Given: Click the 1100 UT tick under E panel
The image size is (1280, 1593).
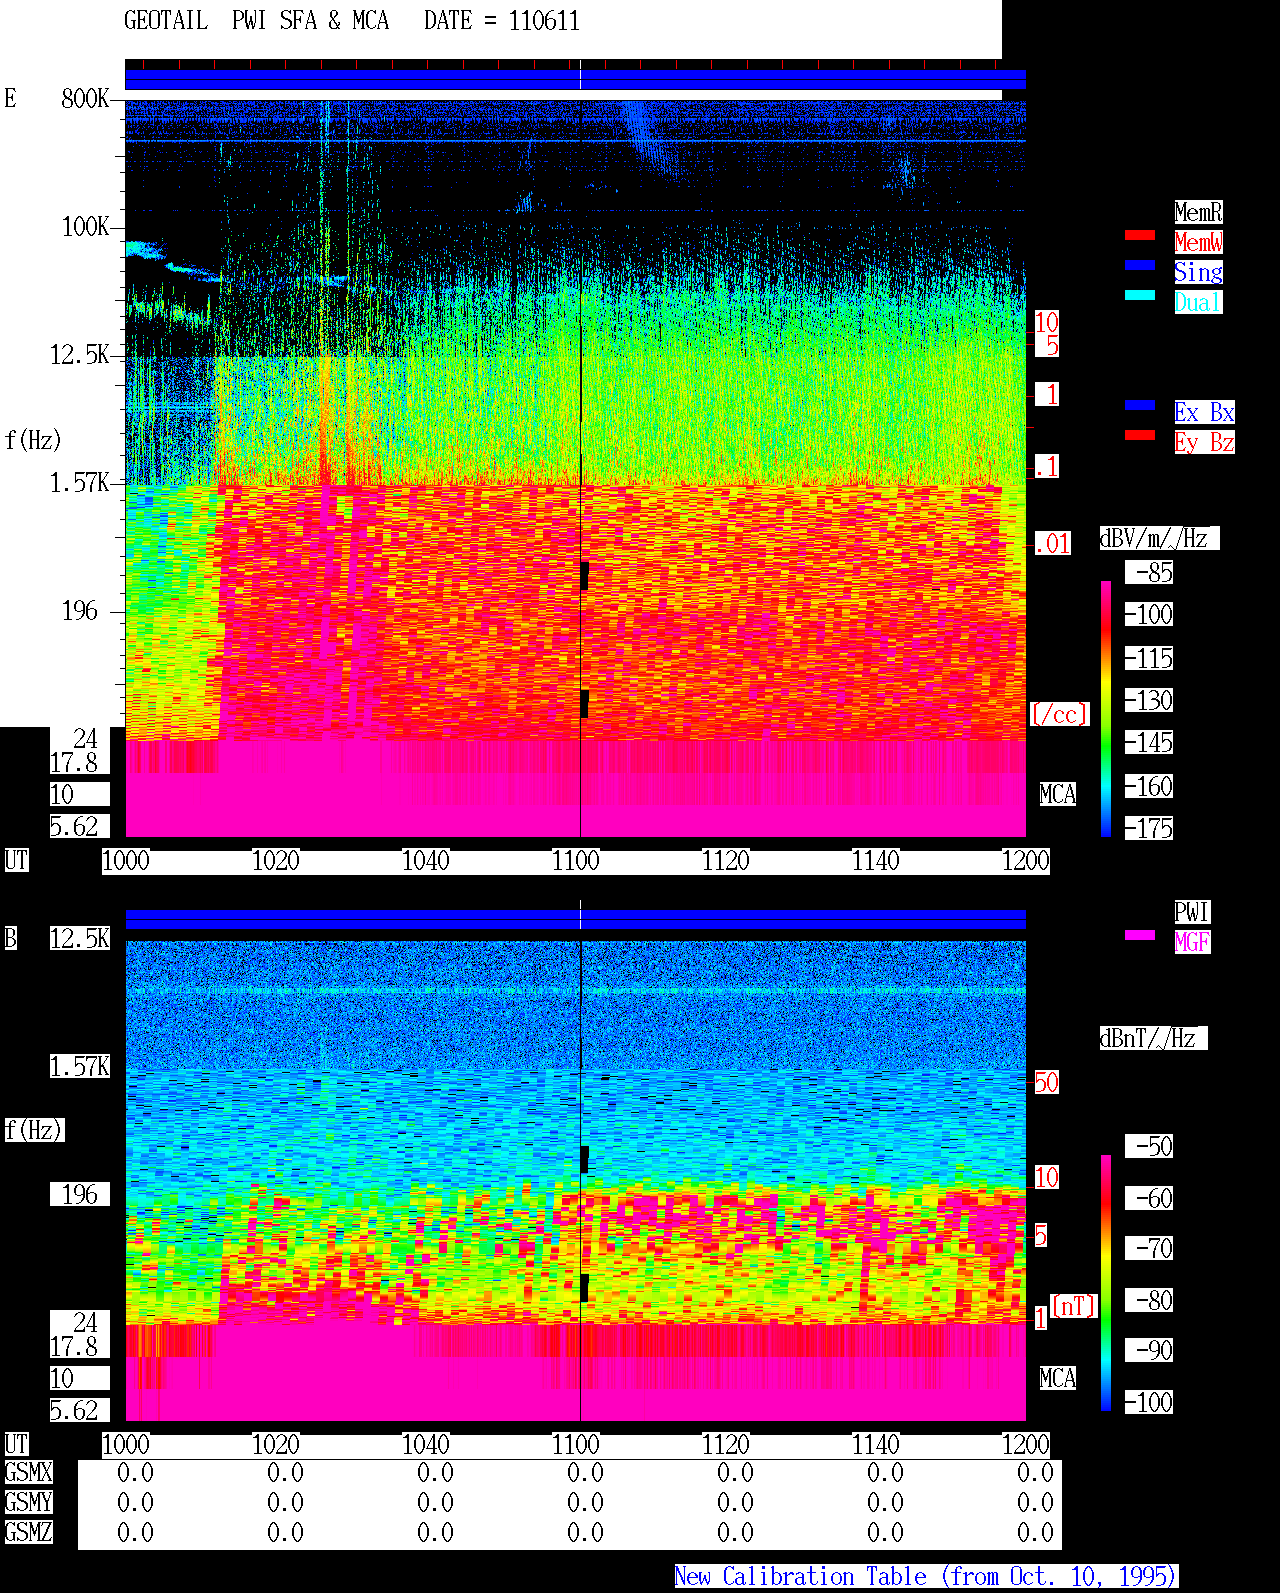Looking at the screenshot, I should pyautogui.click(x=576, y=861).
